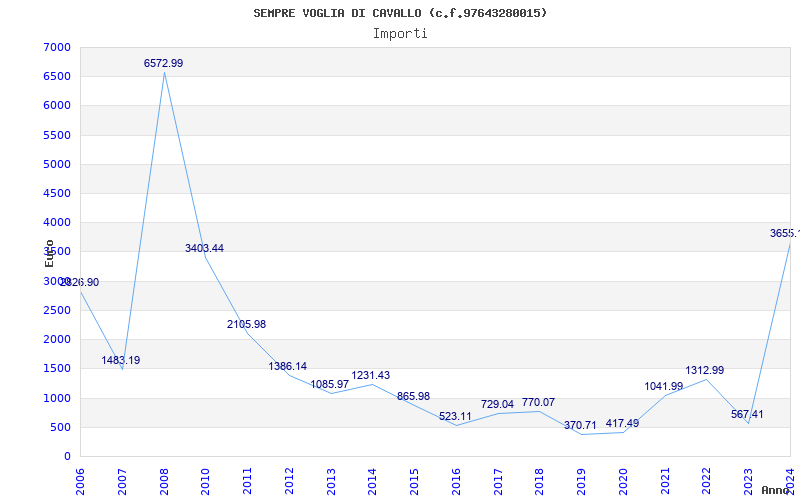800x500 pixels.
Task: Click the 4000 tick on Euro axis
Action: click(57, 222)
